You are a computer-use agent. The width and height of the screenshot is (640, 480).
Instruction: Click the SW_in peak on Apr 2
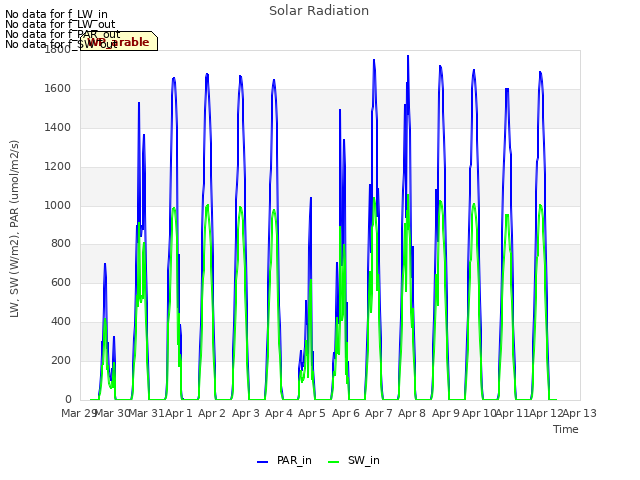pos(208,205)
